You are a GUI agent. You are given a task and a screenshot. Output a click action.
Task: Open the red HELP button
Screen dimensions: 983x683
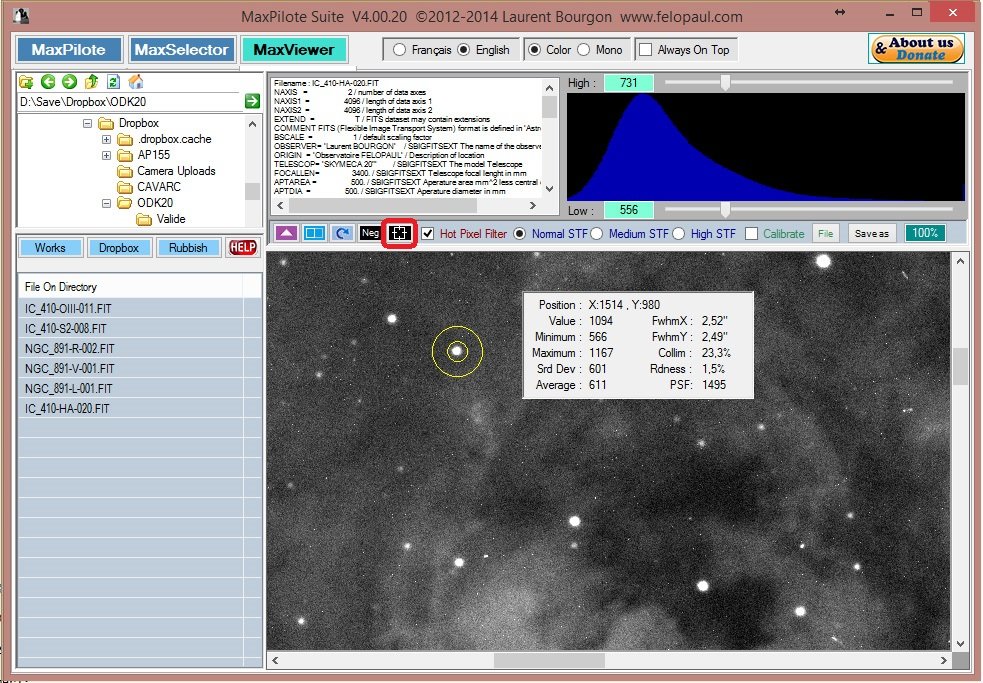tap(243, 247)
